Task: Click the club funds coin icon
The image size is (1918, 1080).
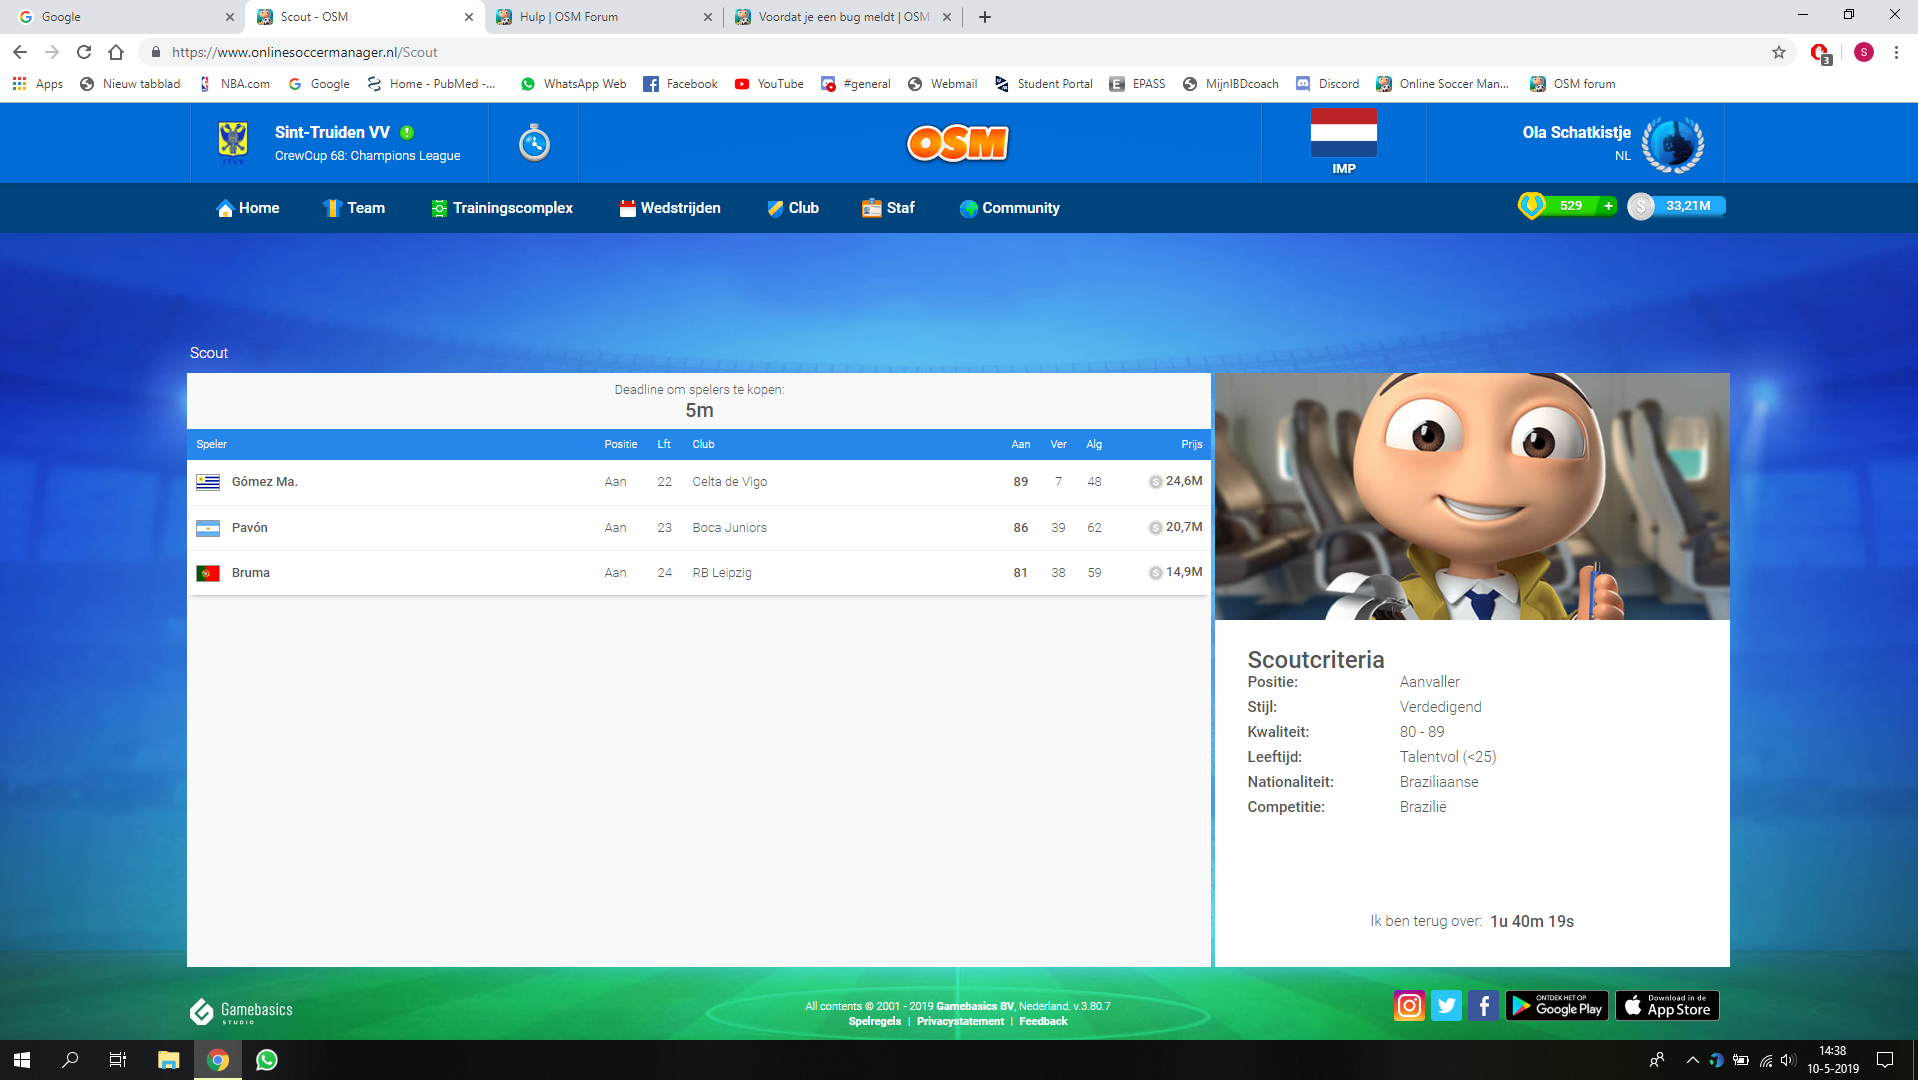Action: coord(1640,207)
